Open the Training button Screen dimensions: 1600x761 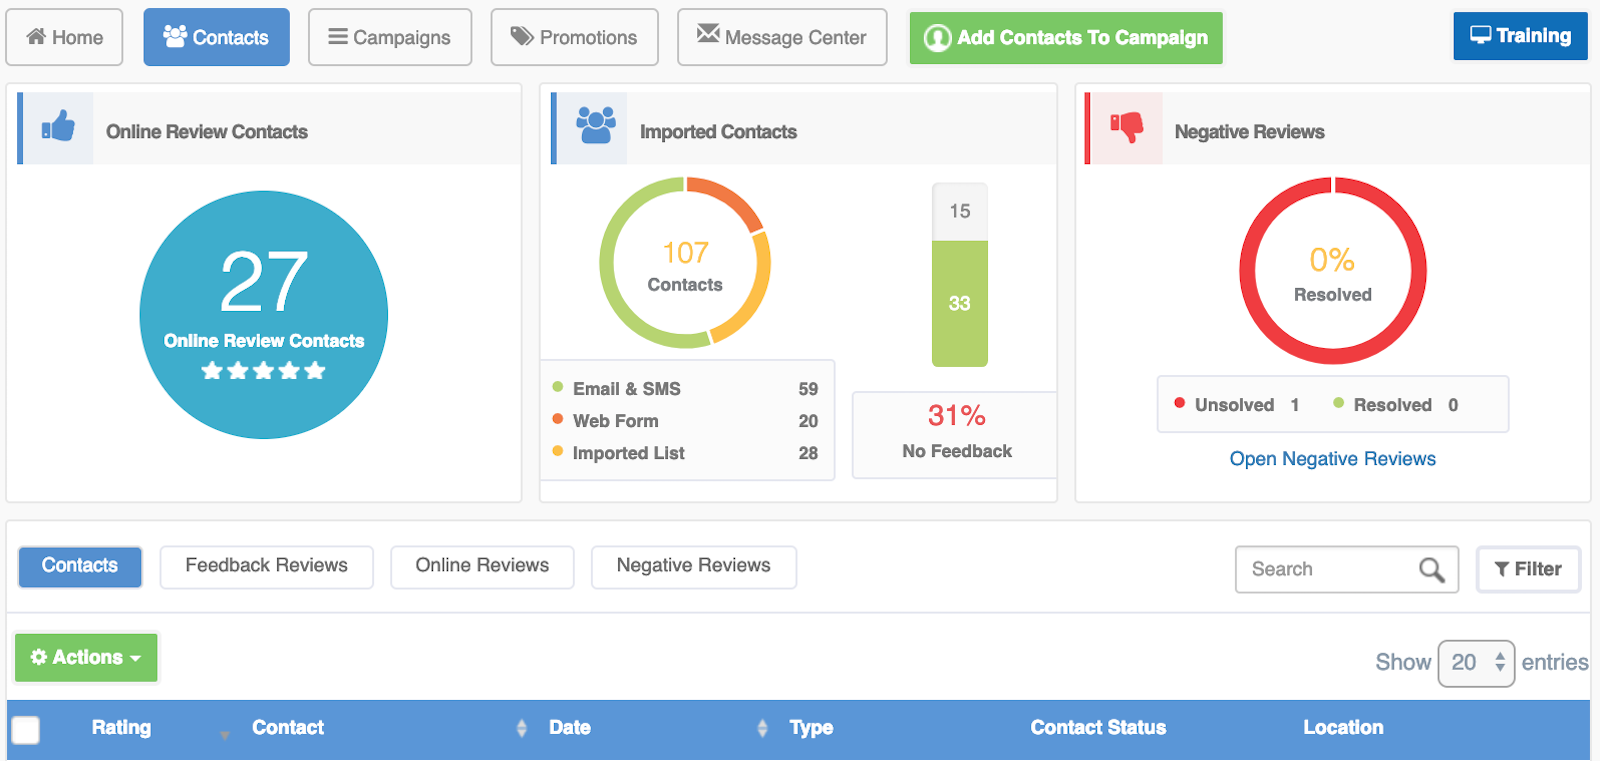(1520, 36)
